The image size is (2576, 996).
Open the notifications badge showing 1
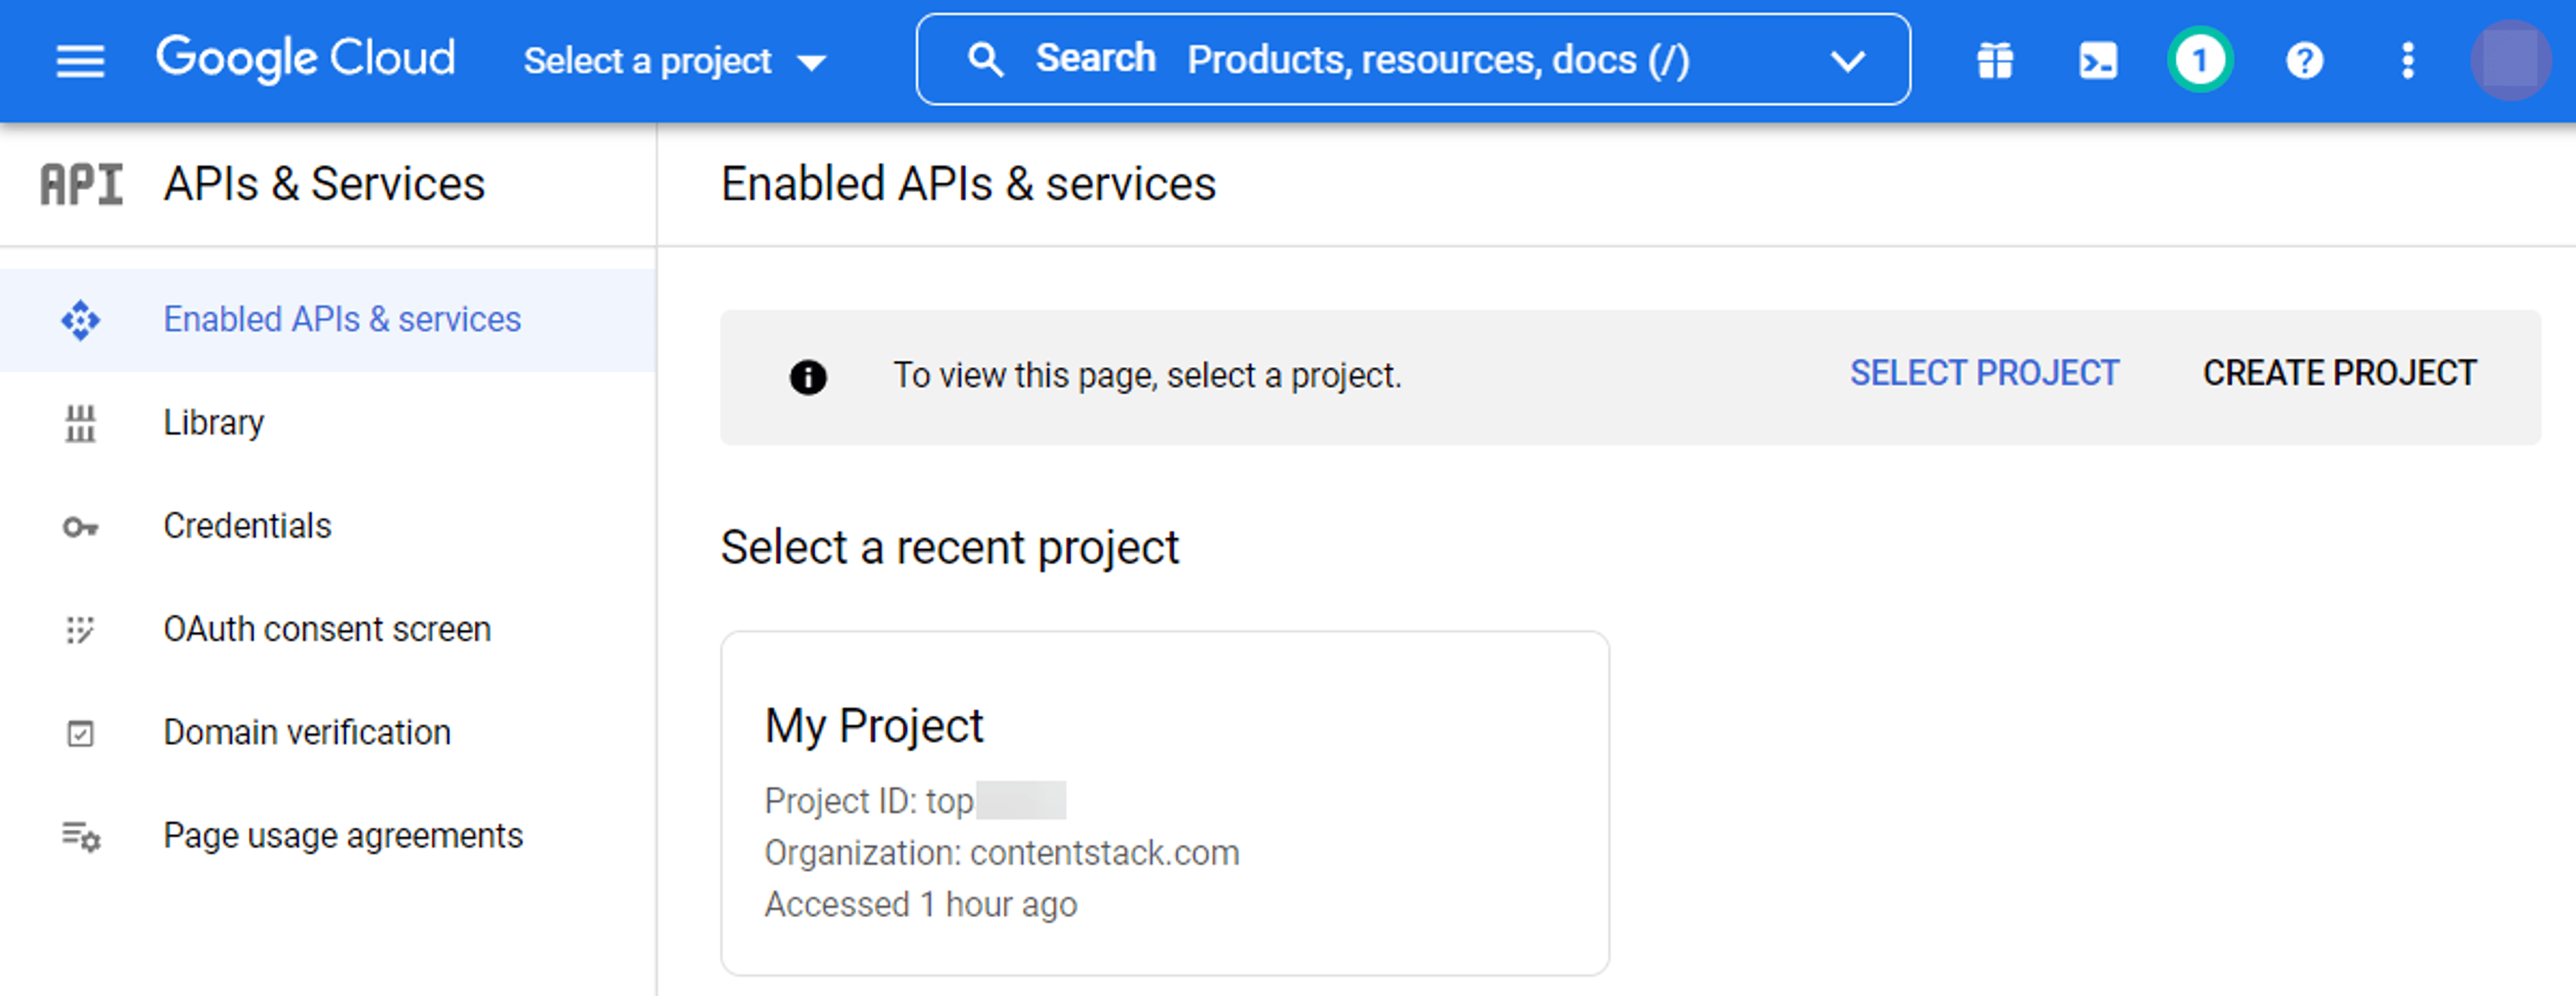[x=2200, y=61]
